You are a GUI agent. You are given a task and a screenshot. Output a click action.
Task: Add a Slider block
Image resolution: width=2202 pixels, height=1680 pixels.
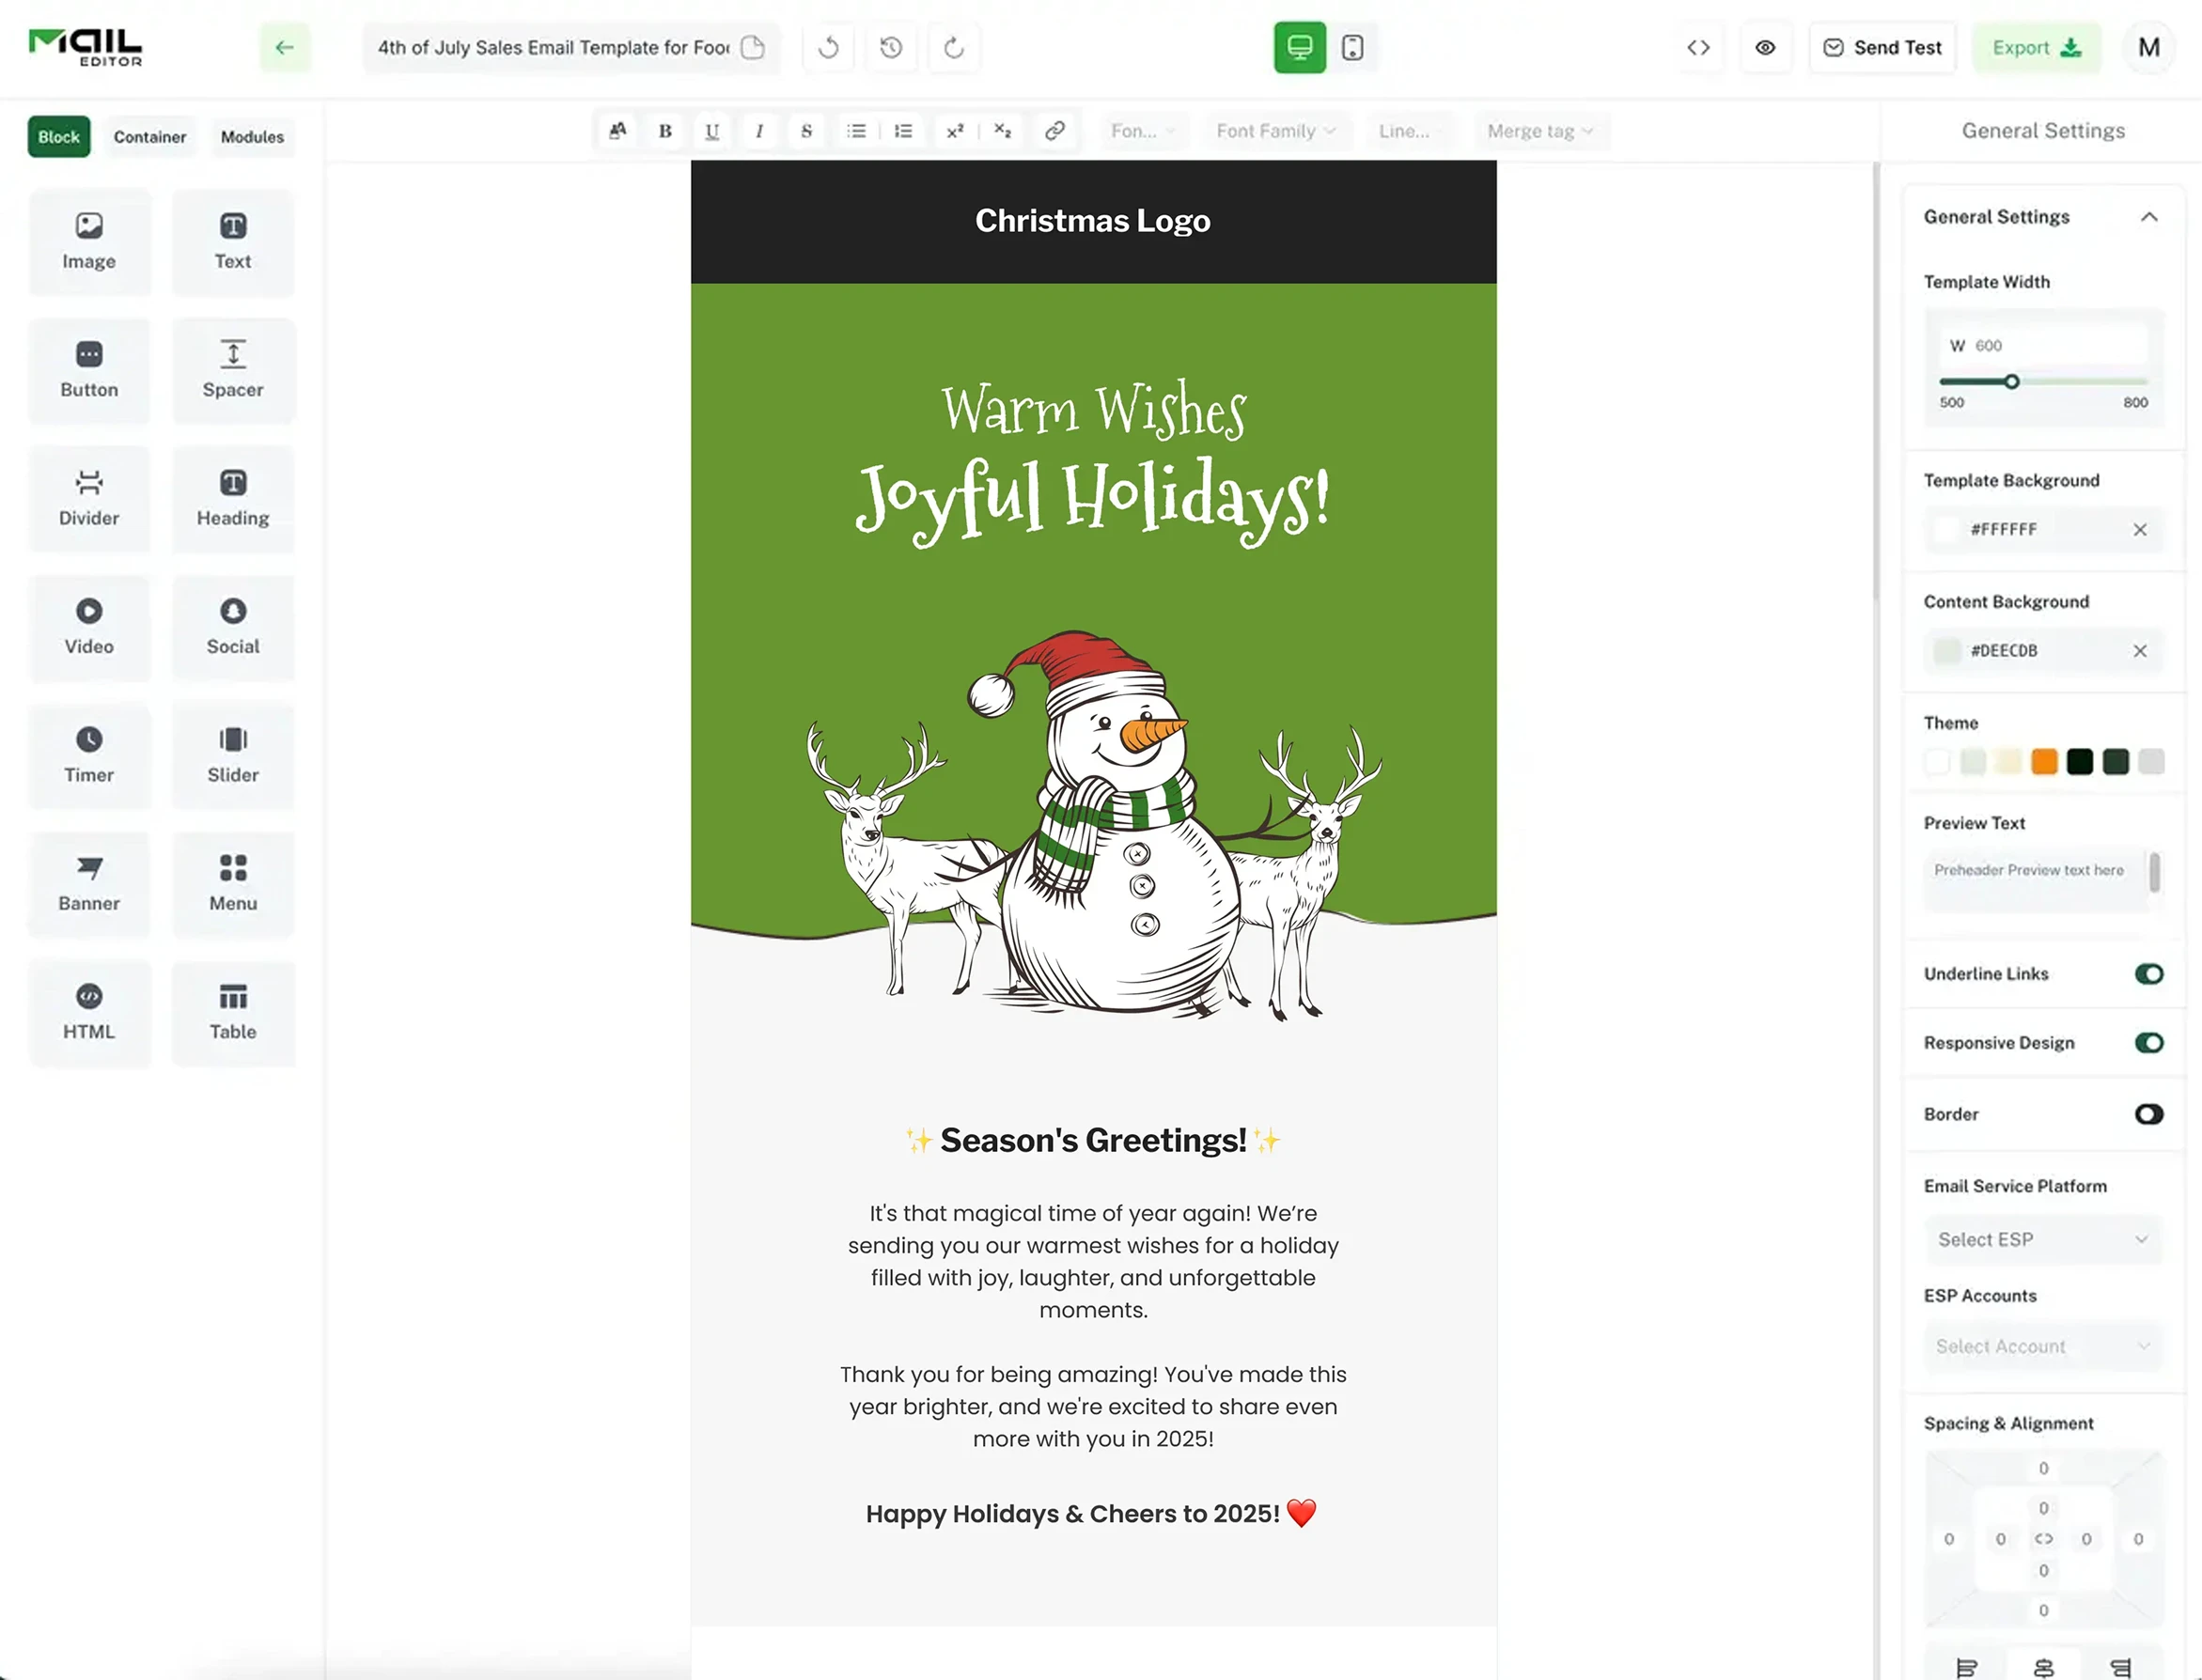[233, 755]
